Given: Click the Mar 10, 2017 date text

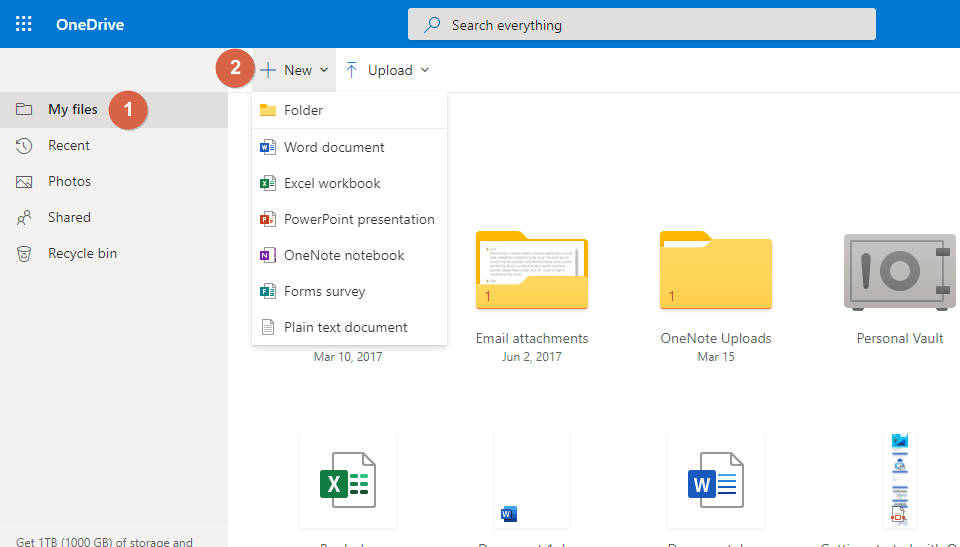Looking at the screenshot, I should click(x=348, y=356).
